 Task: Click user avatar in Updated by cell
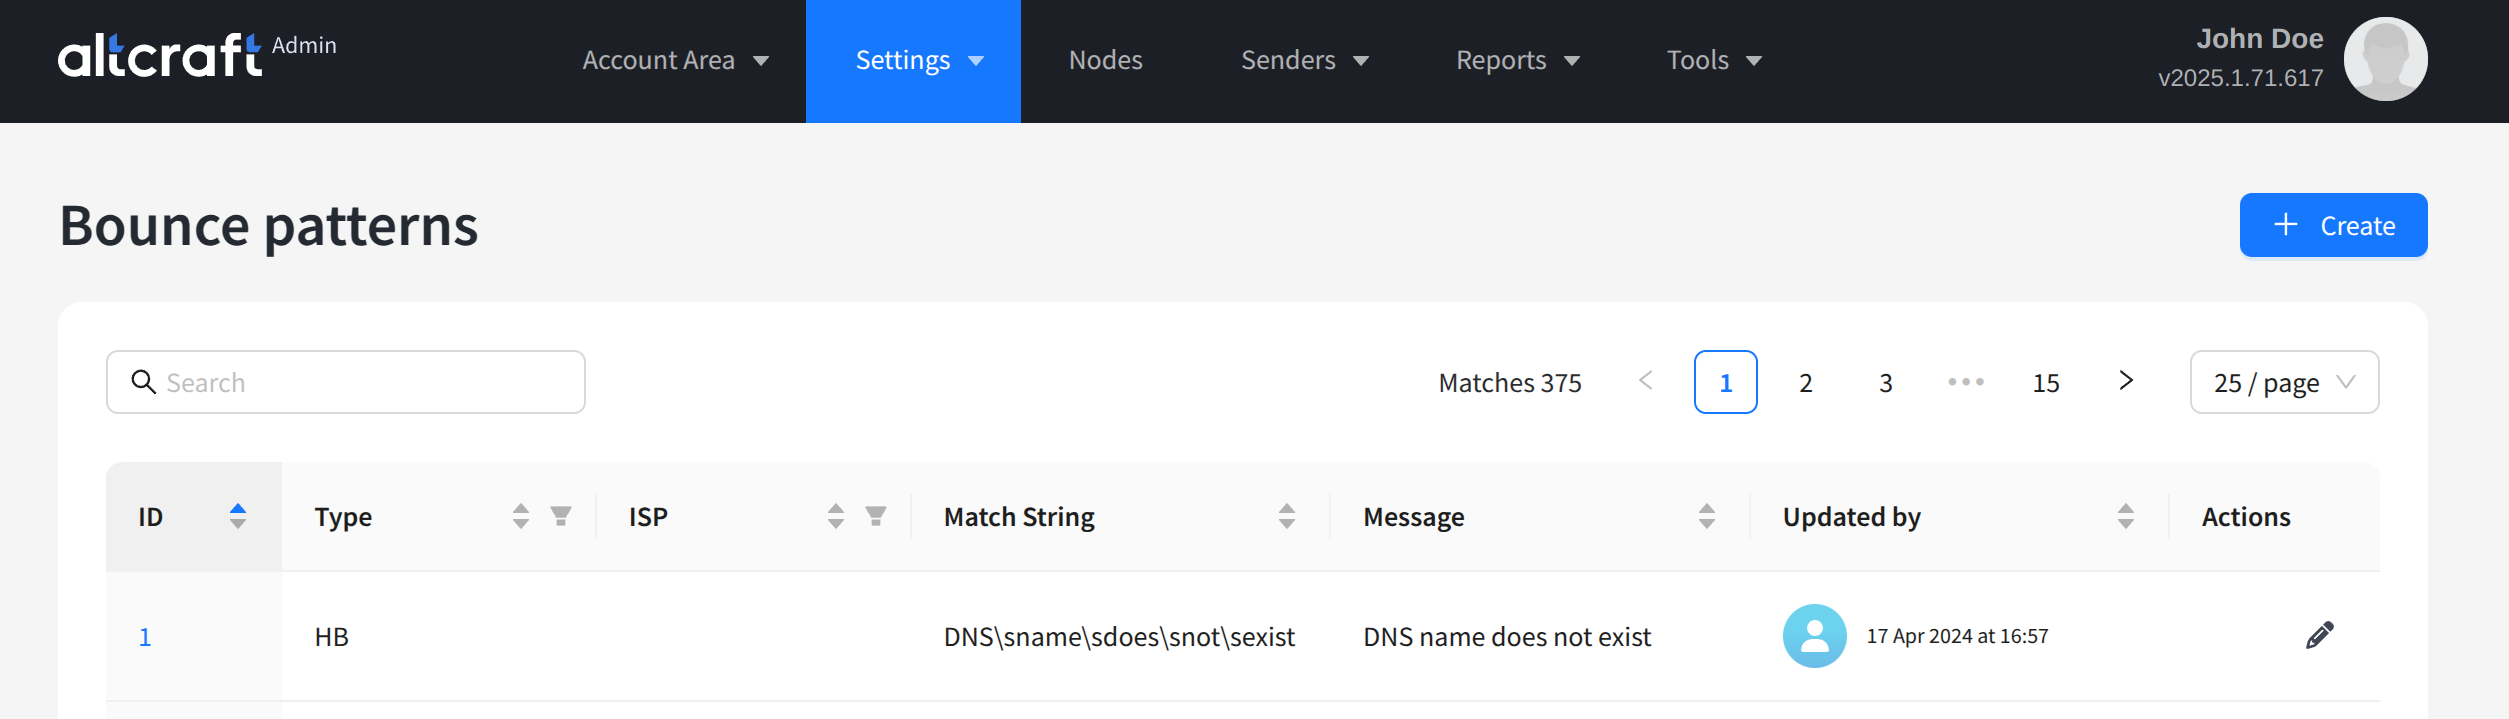1814,636
